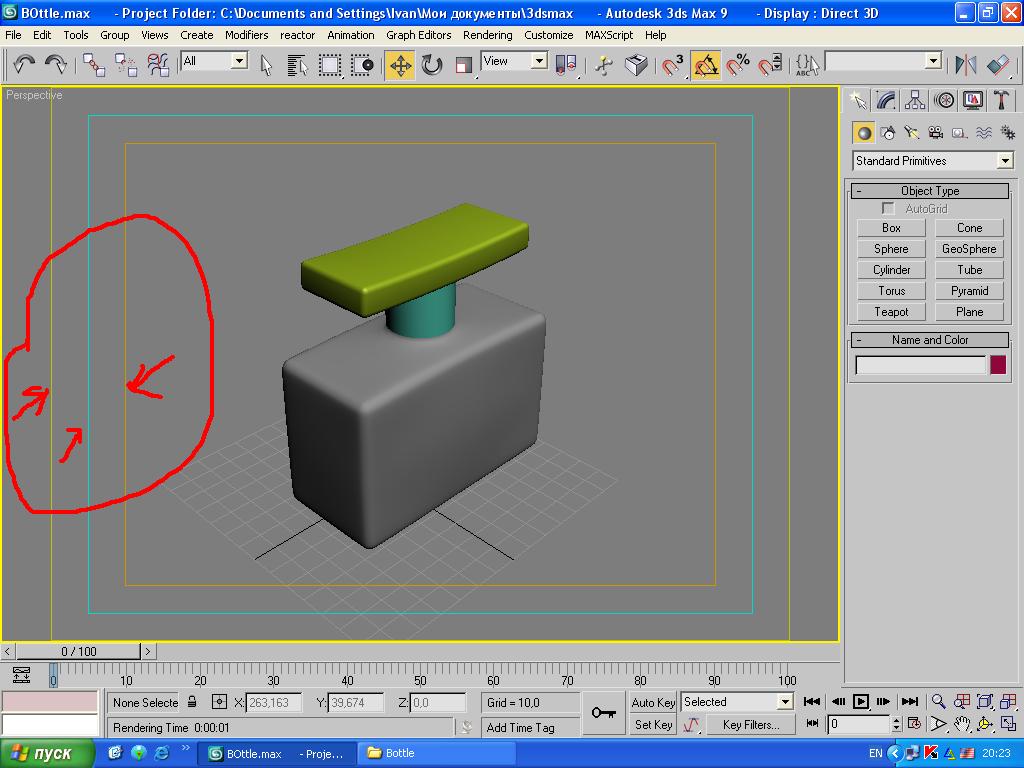Click the Undo arrow icon

click(24, 65)
